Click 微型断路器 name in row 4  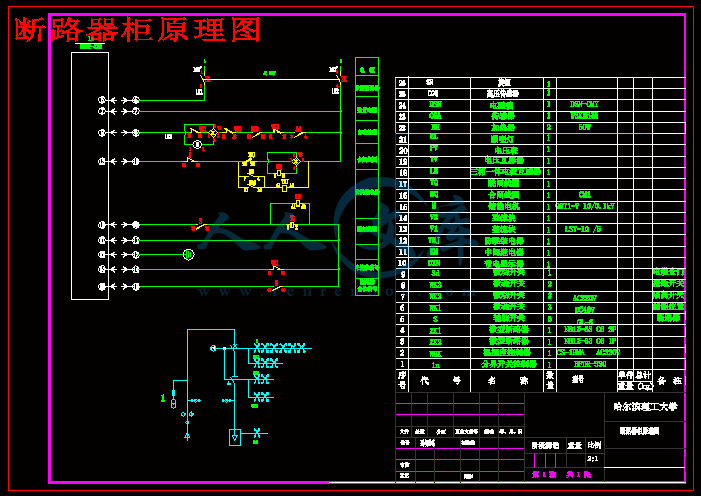pos(509,330)
